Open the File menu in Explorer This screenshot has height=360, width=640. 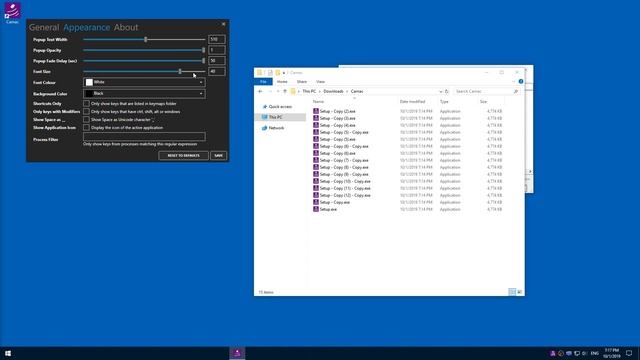(263, 82)
